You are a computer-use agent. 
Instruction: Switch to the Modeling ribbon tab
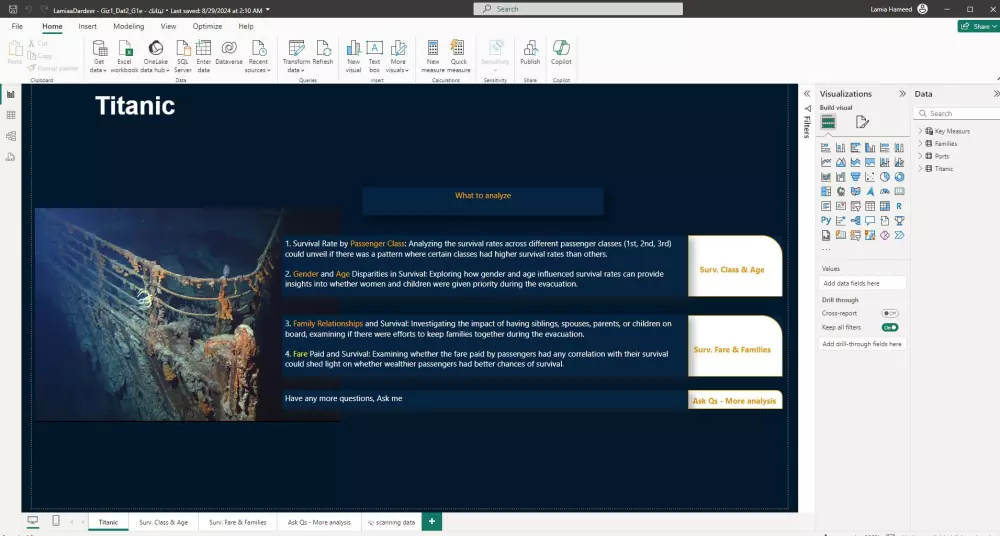(129, 26)
